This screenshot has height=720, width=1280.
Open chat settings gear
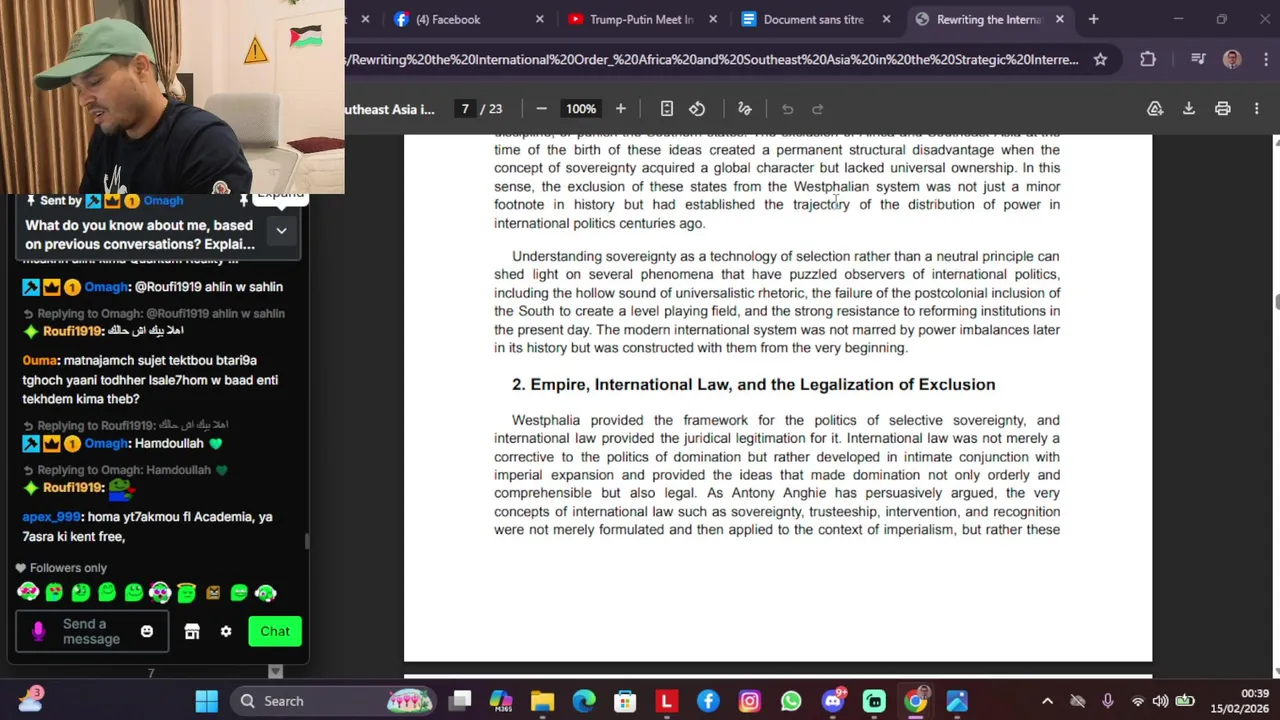pyautogui.click(x=226, y=631)
